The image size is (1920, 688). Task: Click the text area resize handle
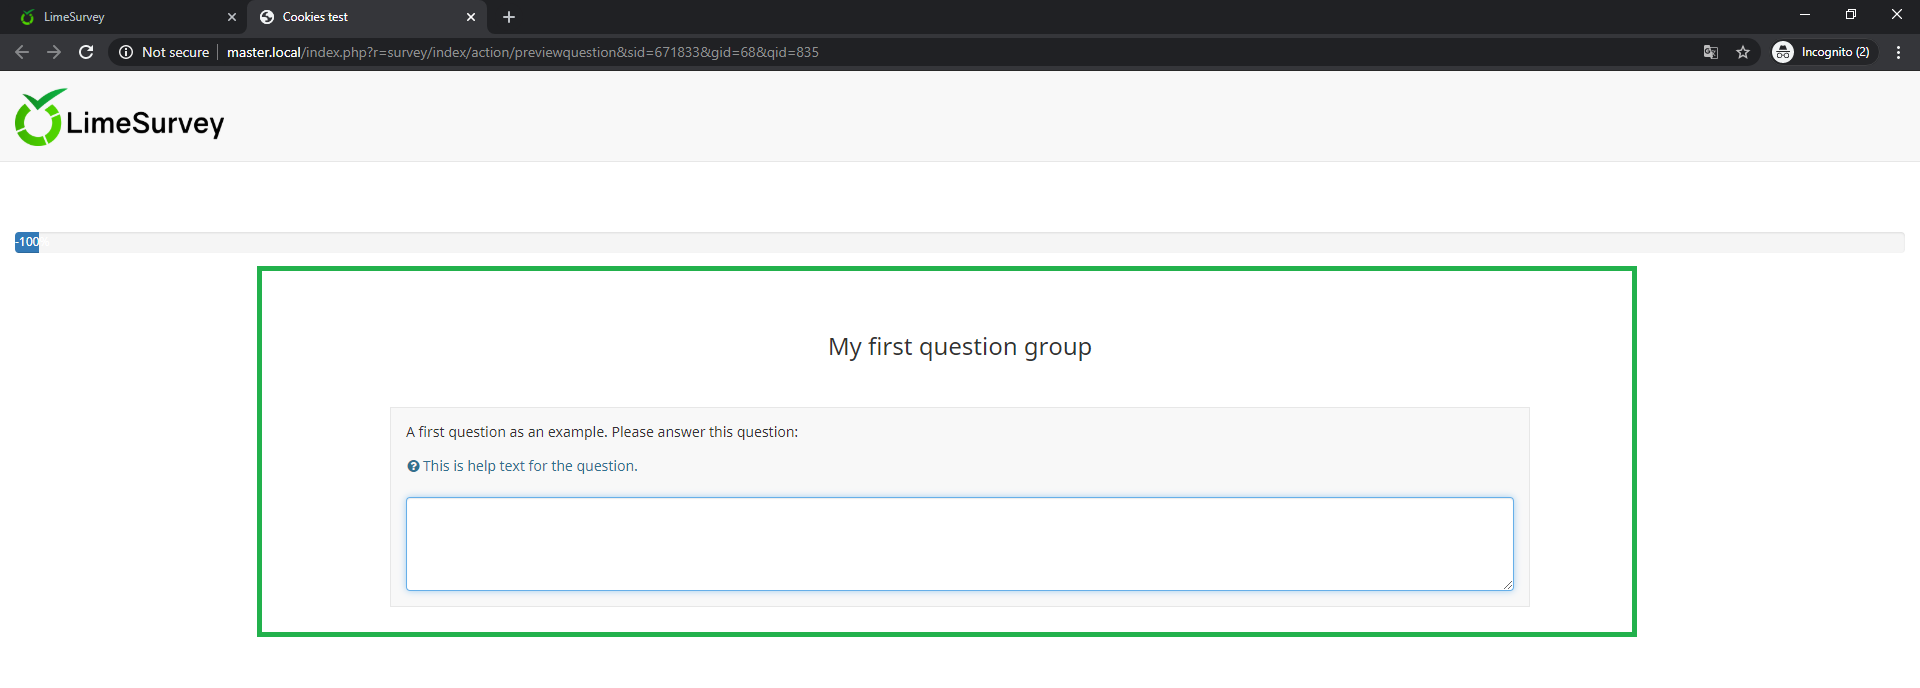point(1507,585)
